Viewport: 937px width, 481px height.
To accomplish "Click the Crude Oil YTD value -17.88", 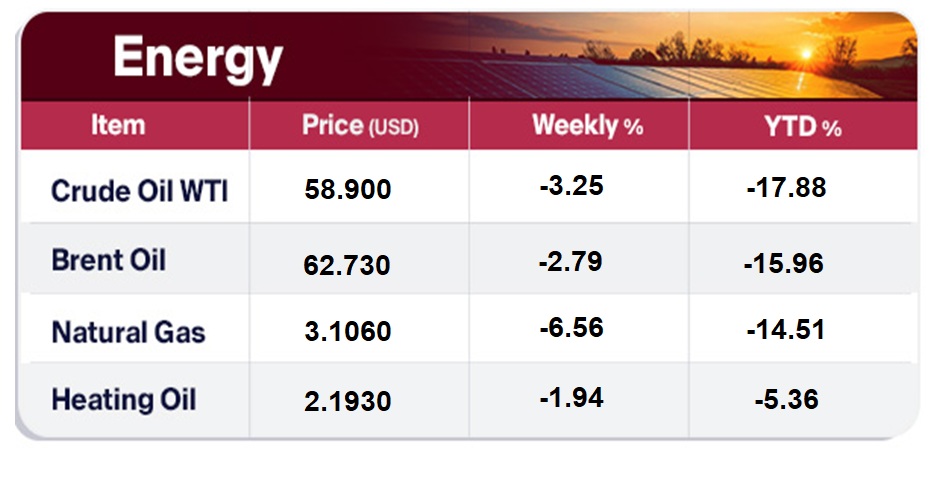I will click(x=786, y=187).
